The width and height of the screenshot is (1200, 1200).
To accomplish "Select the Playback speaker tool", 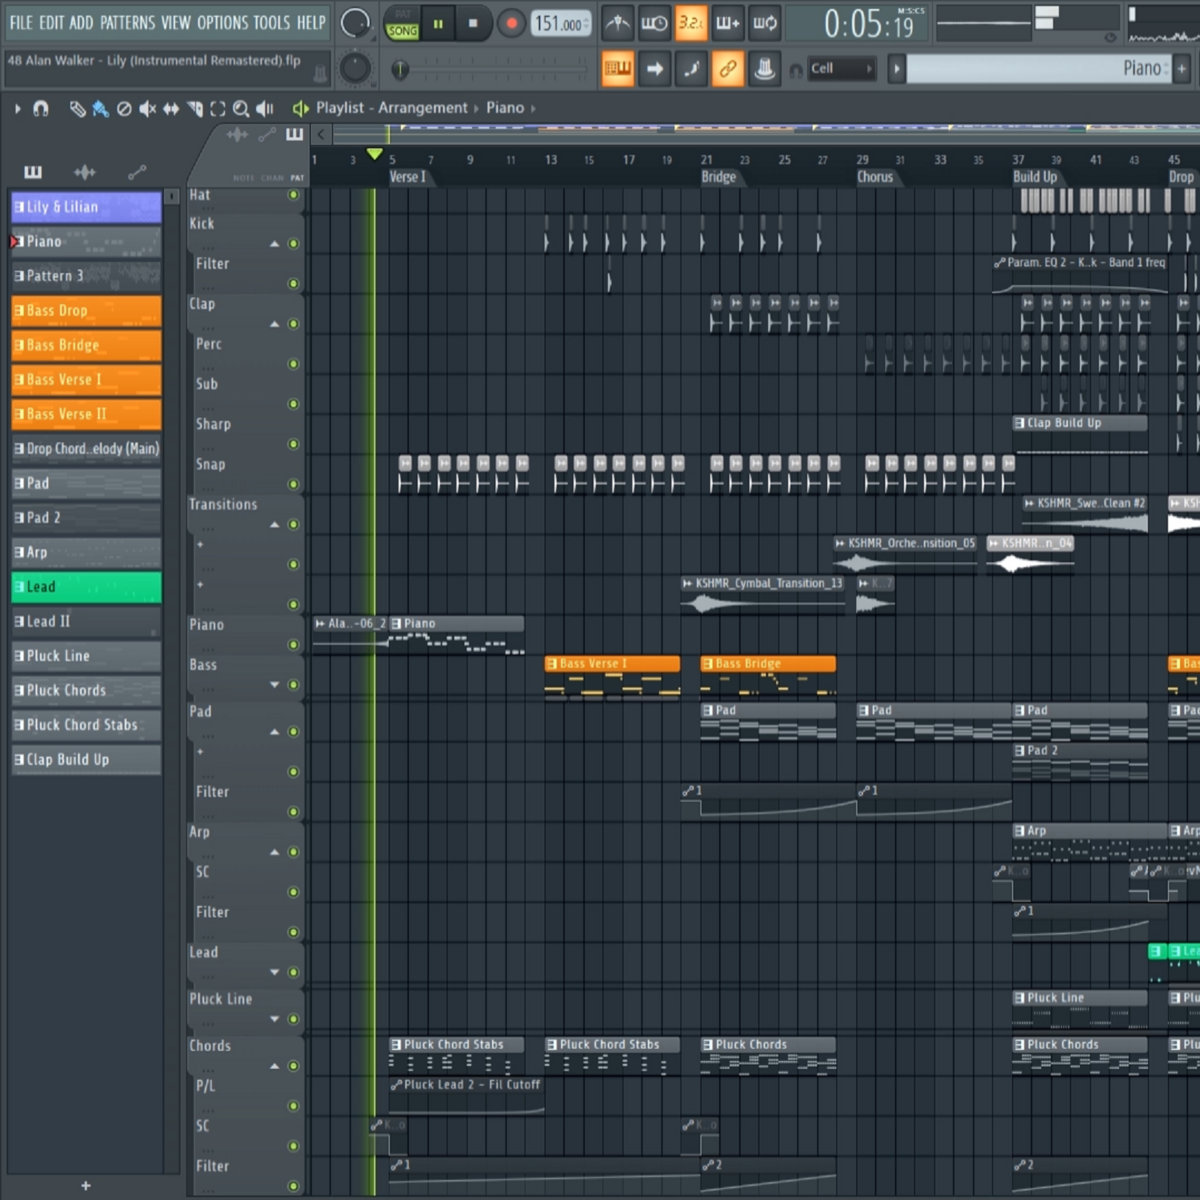I will click(x=265, y=109).
